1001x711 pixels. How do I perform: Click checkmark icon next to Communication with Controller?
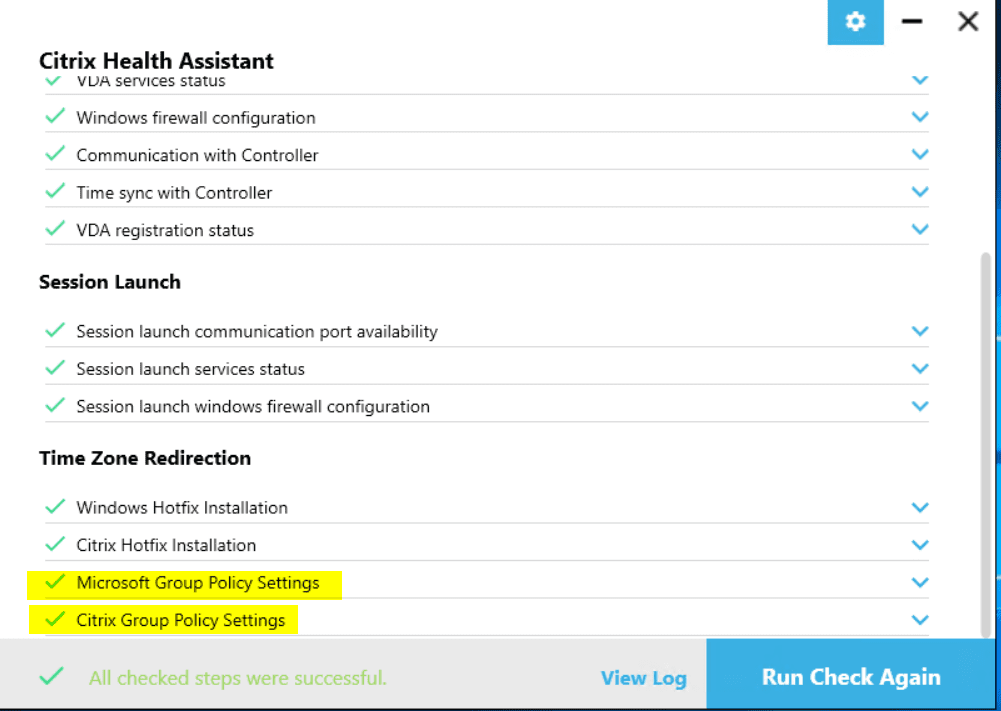point(55,155)
